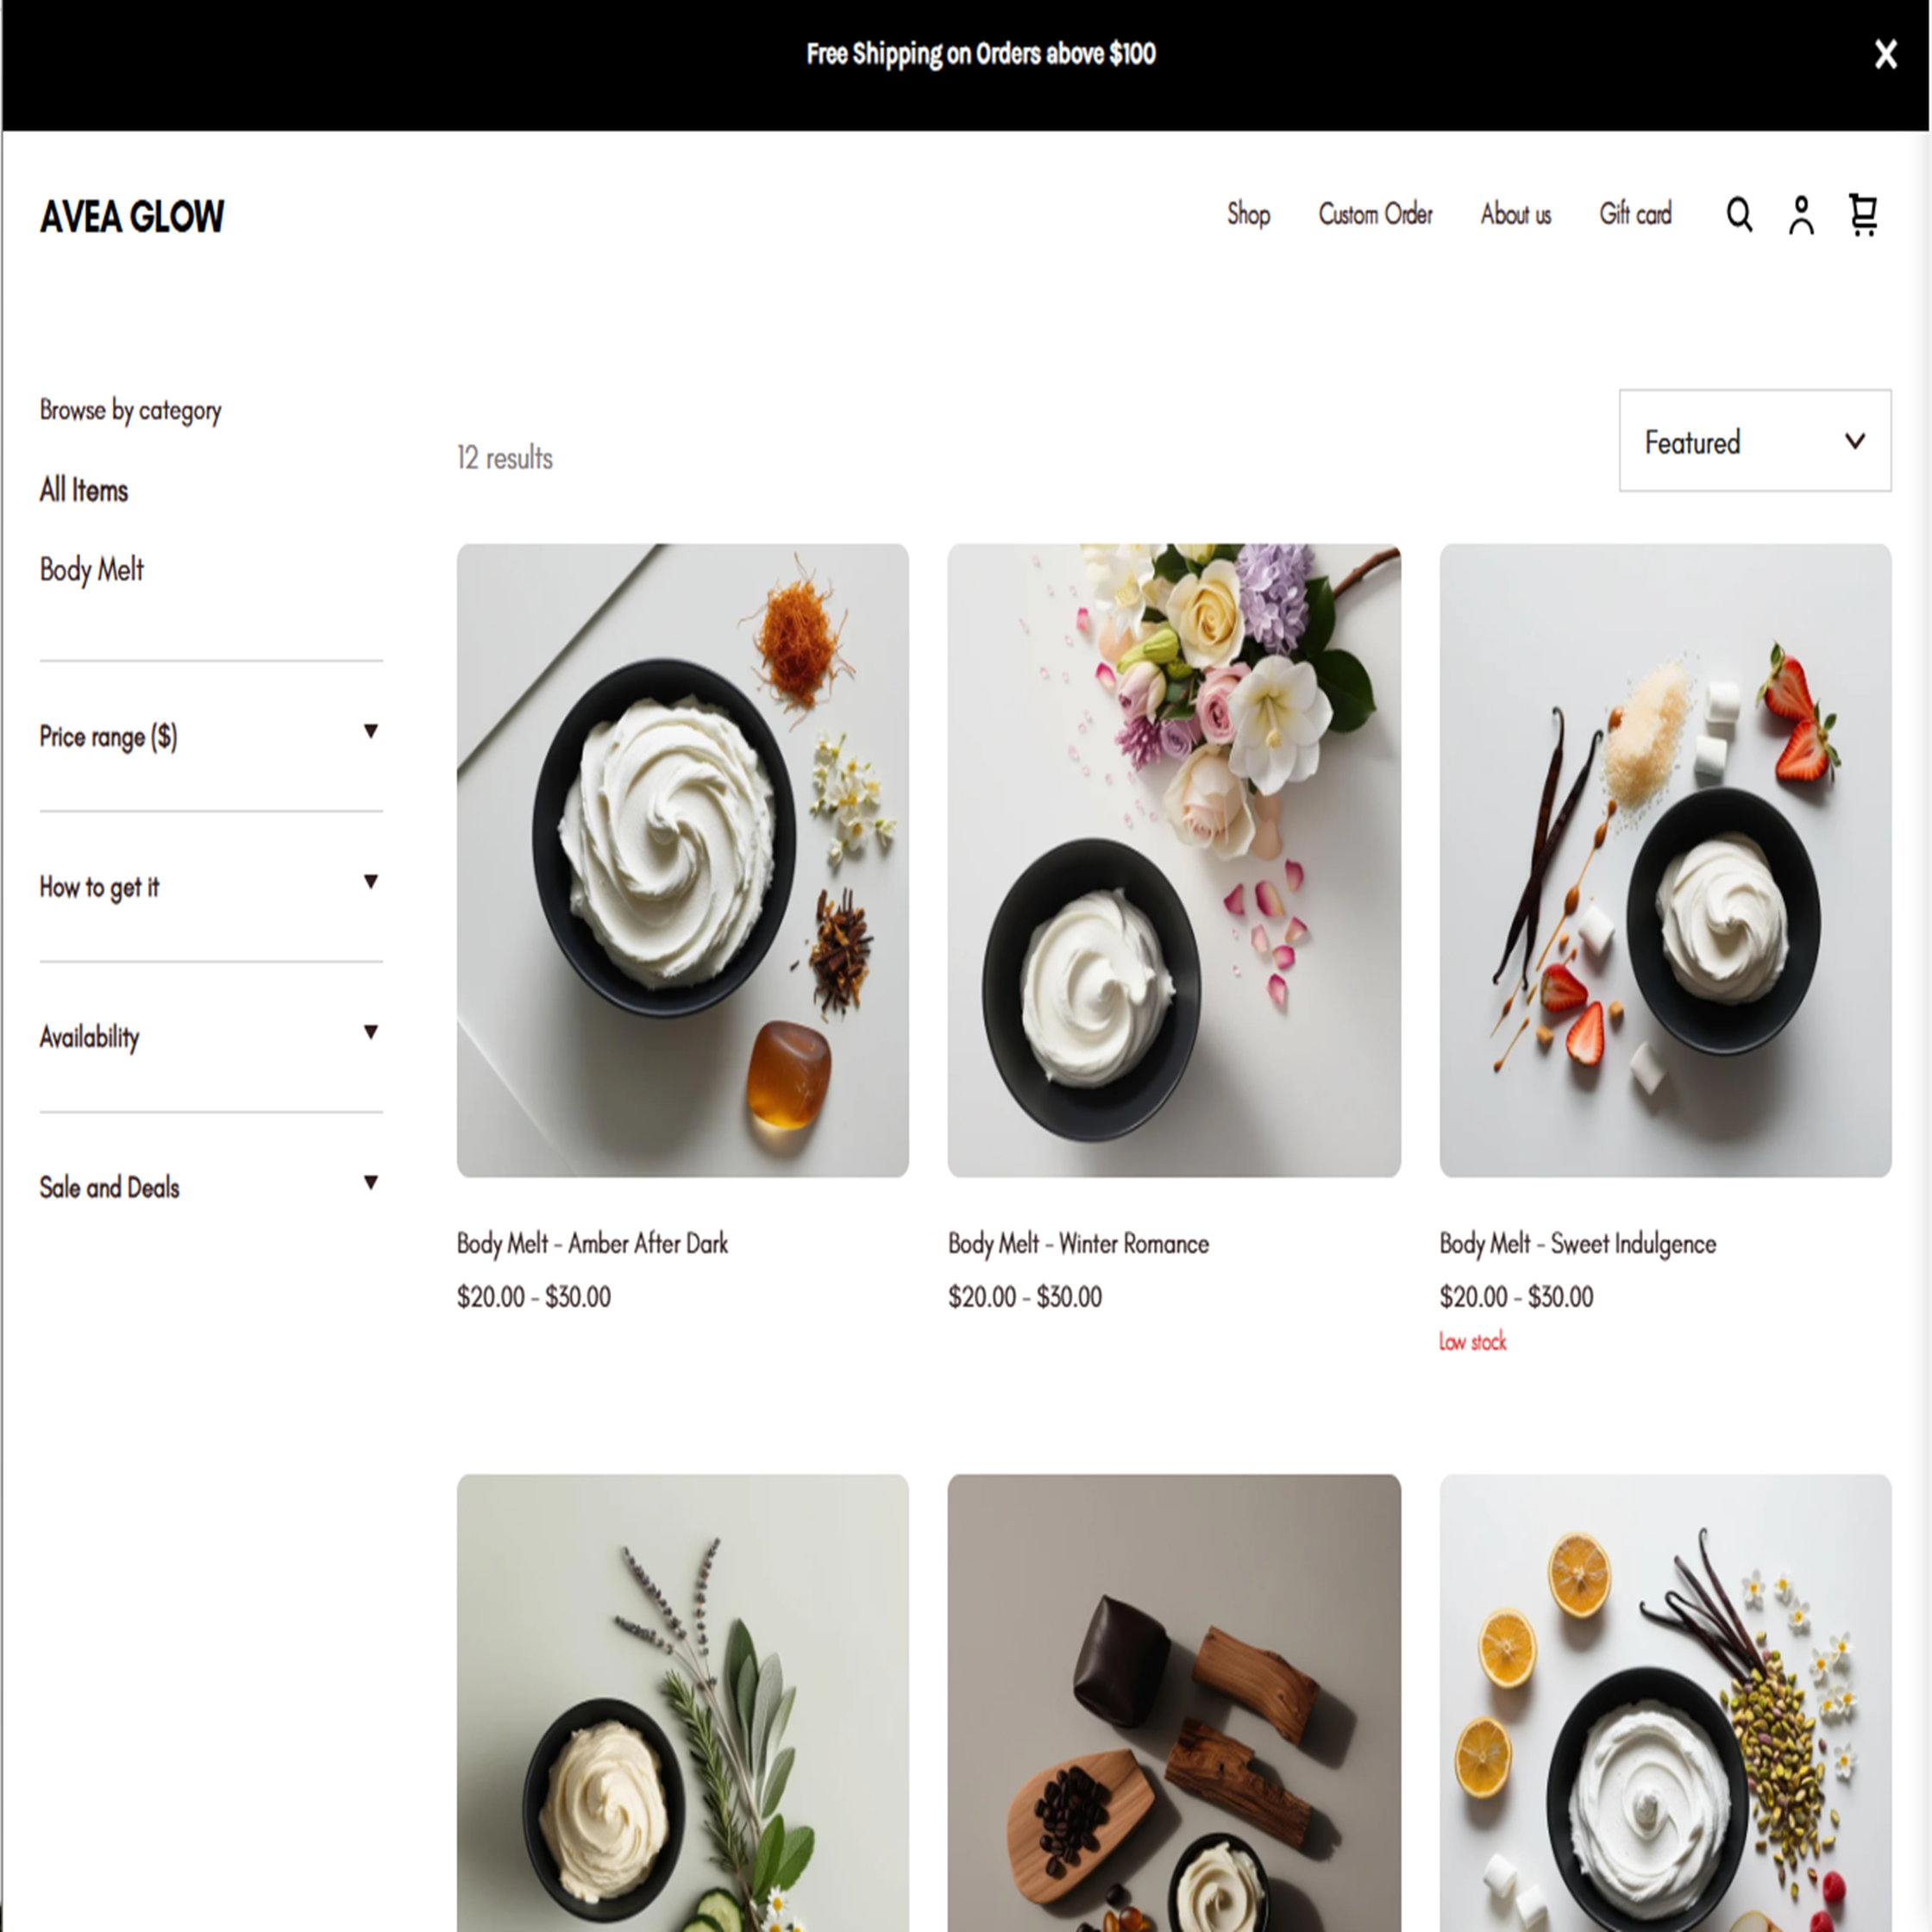Viewport: 1932px width, 1932px height.
Task: Select the Body Melt category
Action: [x=92, y=570]
